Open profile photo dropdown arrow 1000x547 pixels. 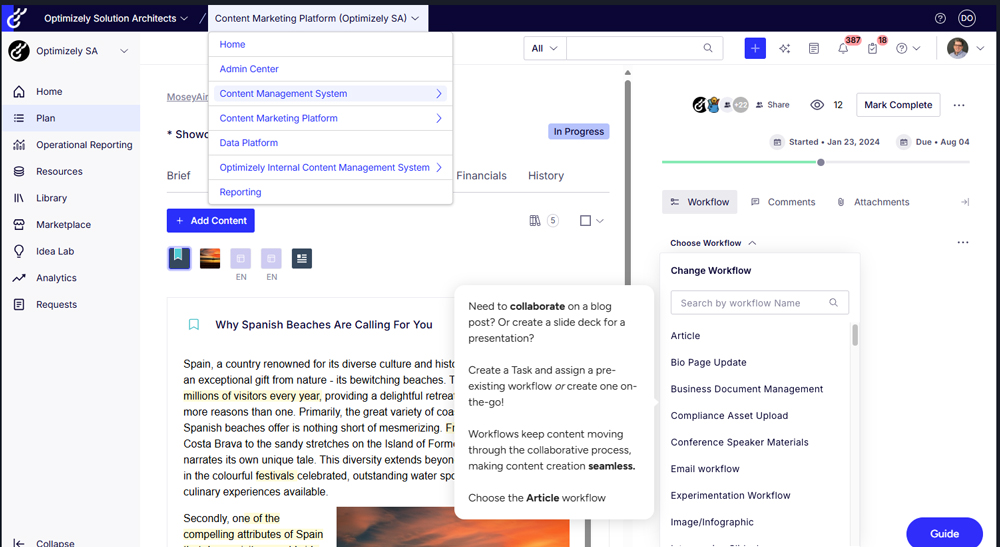click(x=980, y=48)
